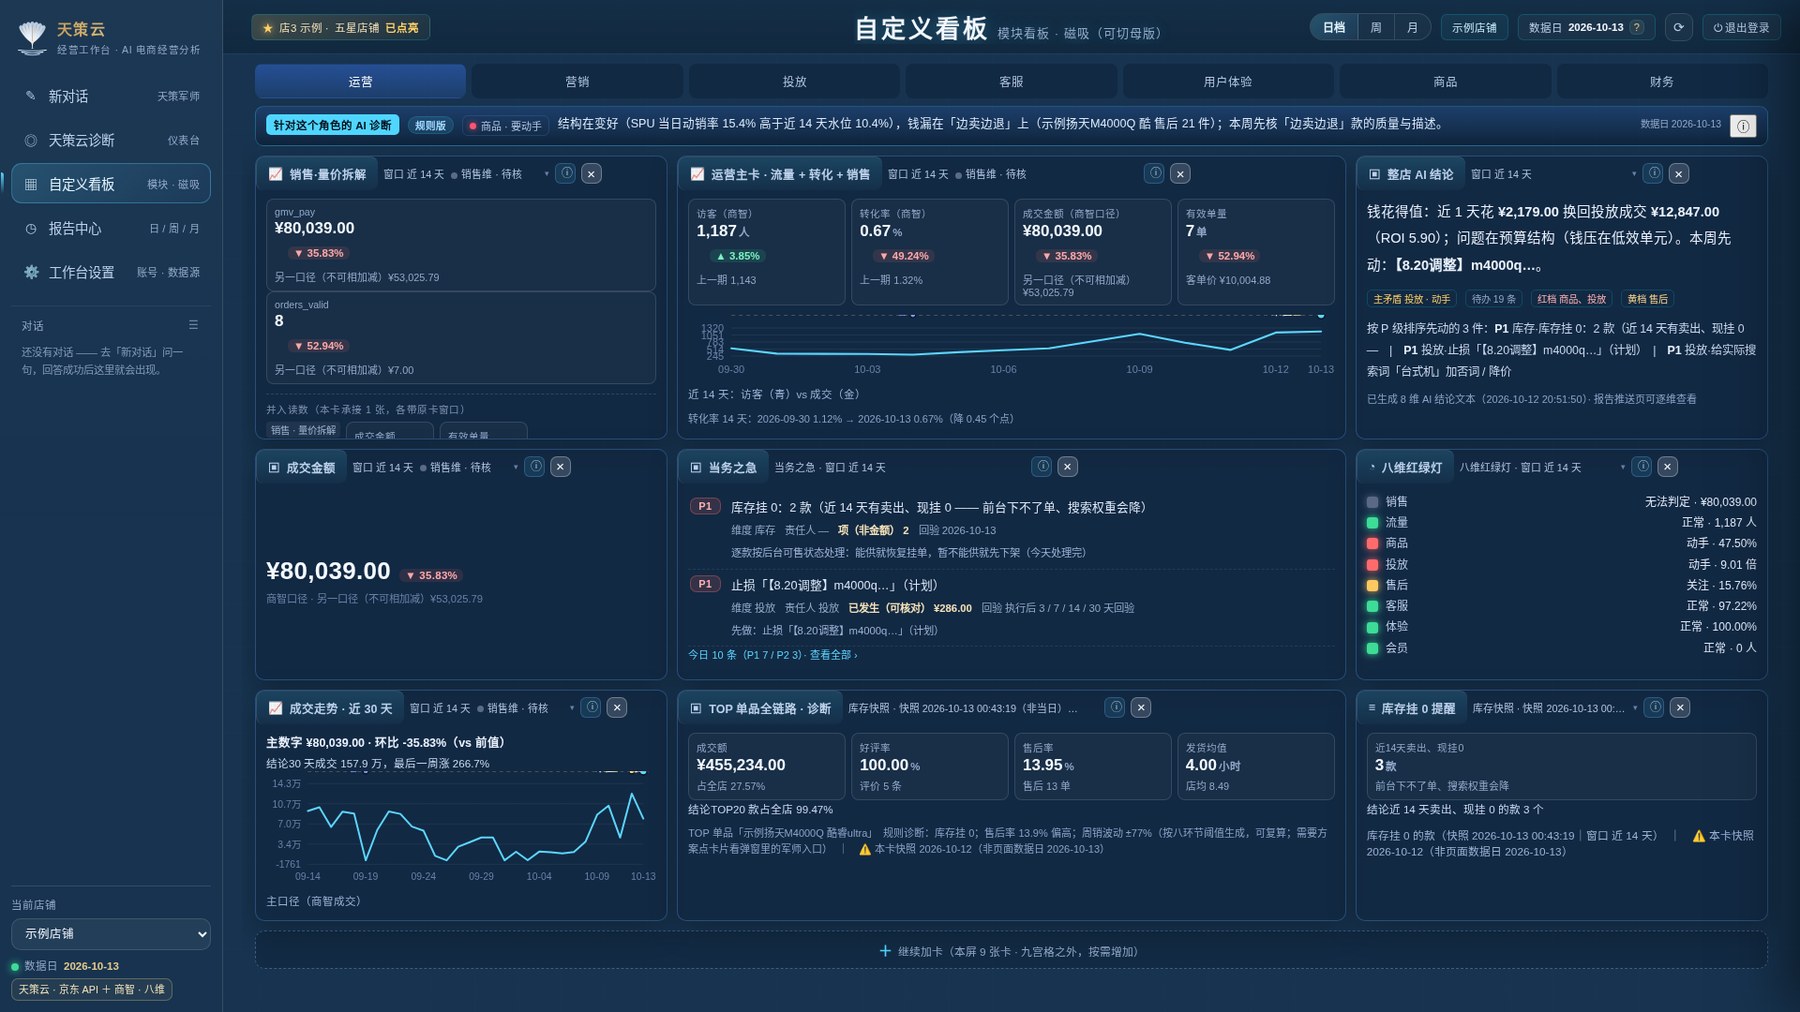Screen dimensions: 1800x1012
Task: Switch to the 财务 tab
Action: pyautogui.click(x=1662, y=82)
